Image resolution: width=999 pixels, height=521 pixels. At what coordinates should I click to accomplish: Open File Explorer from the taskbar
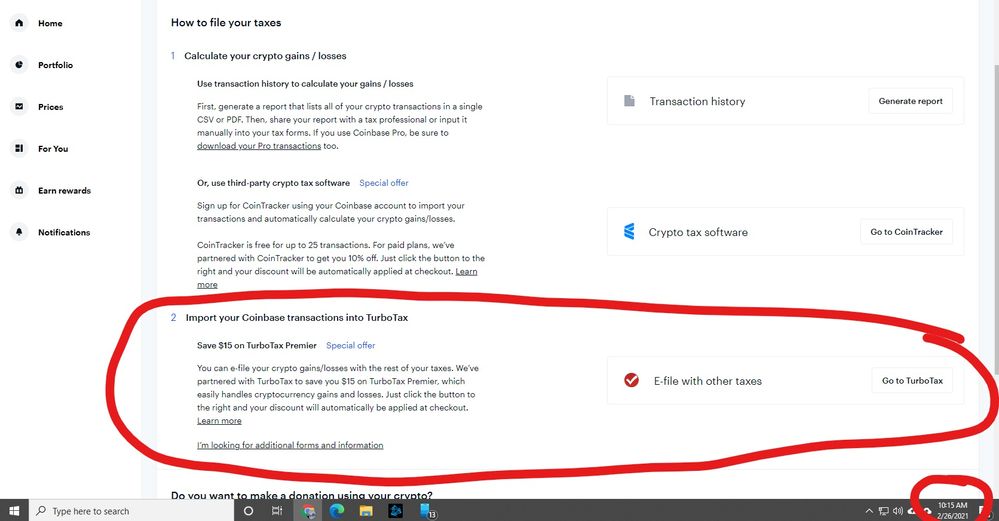(x=366, y=511)
